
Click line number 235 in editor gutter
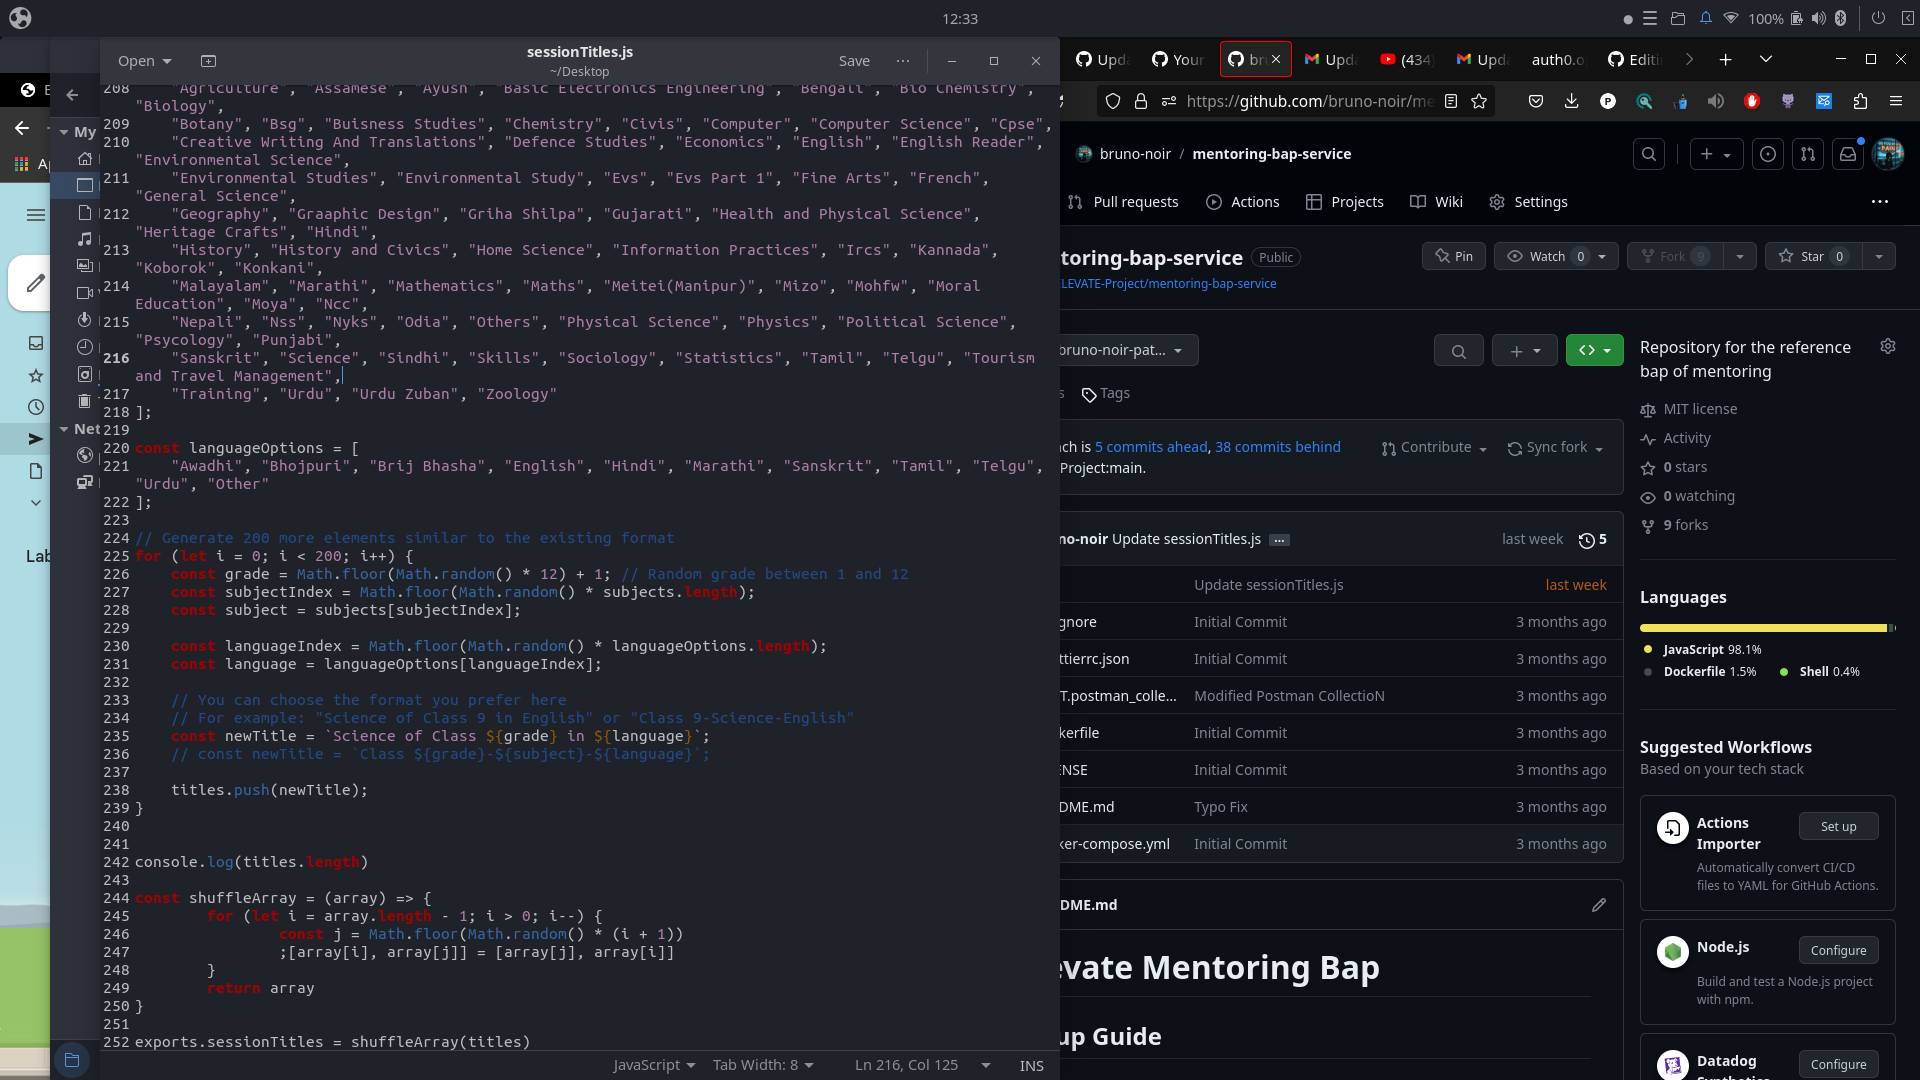(x=115, y=736)
